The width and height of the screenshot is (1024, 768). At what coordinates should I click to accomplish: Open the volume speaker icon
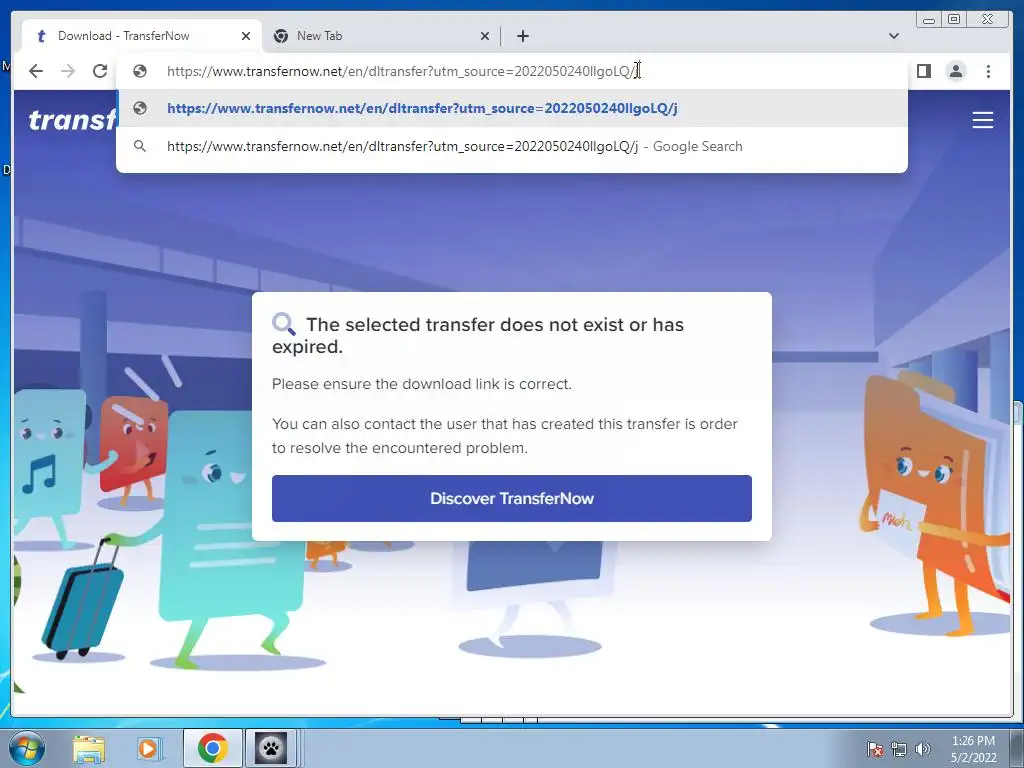[922, 749]
